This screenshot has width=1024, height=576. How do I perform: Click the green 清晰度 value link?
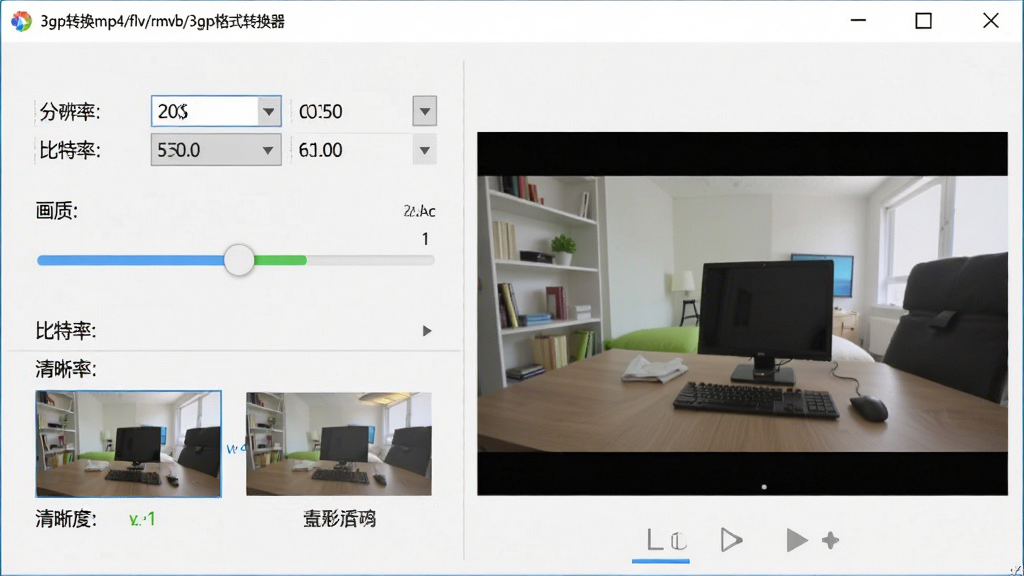[142, 520]
